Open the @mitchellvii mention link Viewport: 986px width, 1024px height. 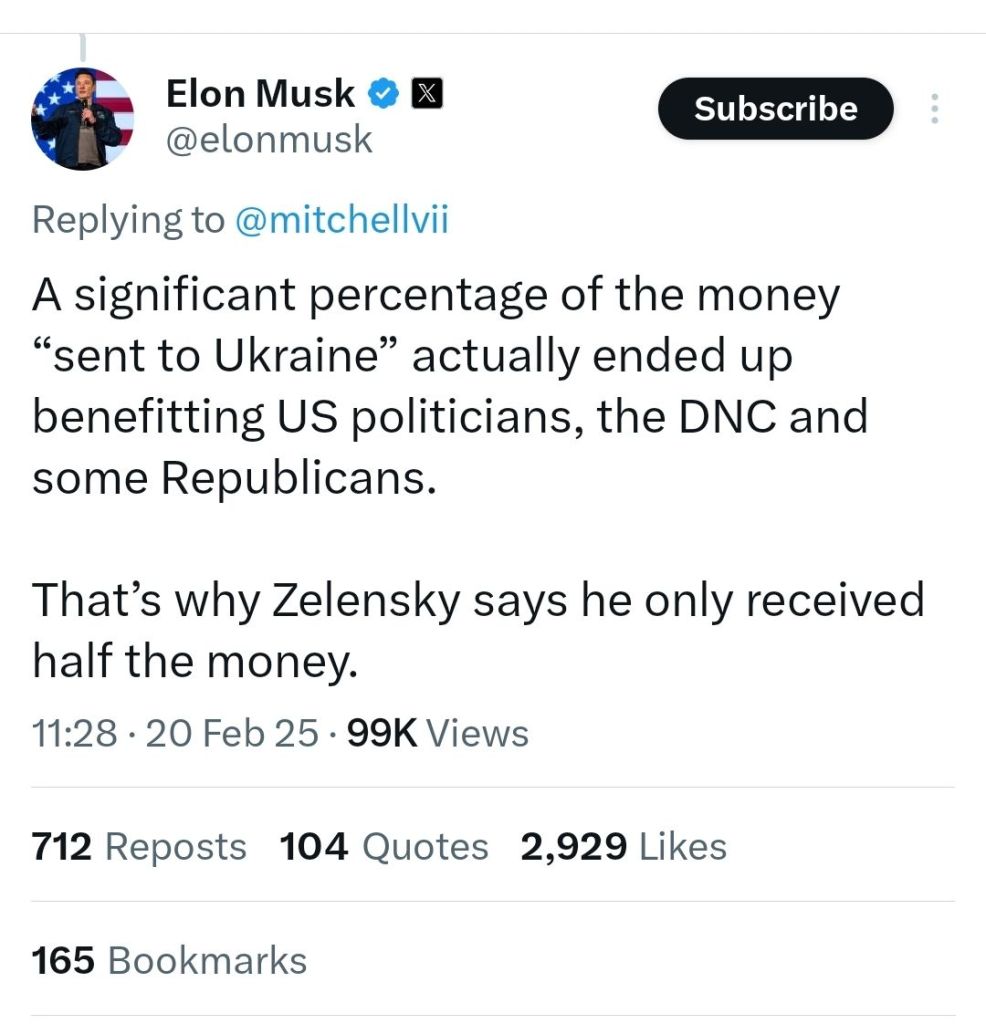tap(341, 219)
